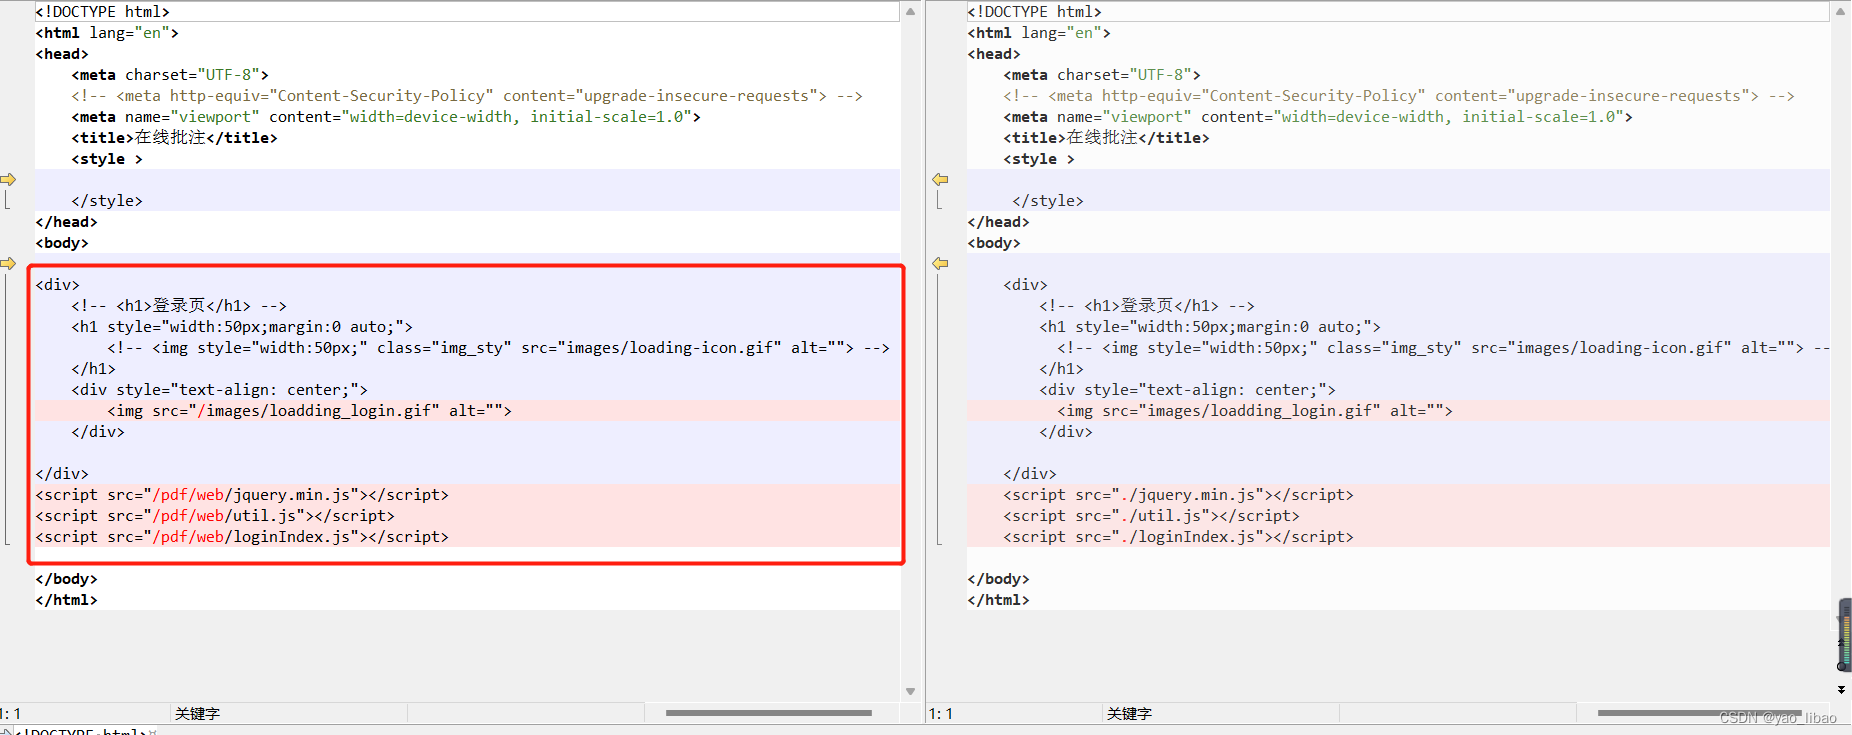Click the left pane '</h1>' line

coord(93,369)
